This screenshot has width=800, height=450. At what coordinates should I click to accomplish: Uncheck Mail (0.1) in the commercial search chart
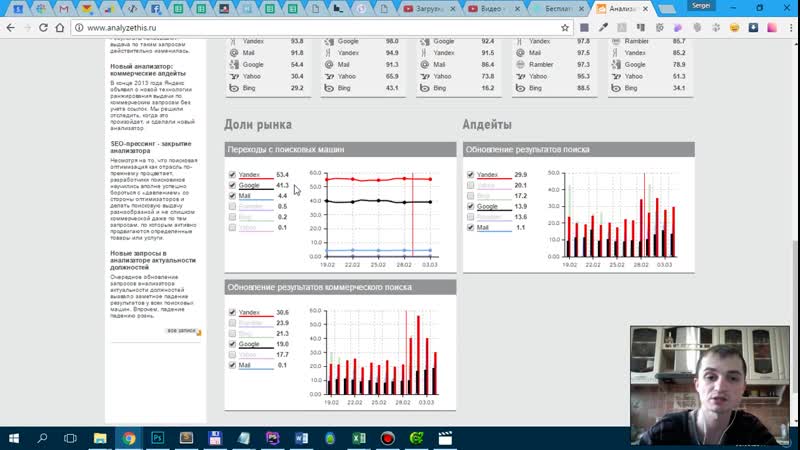(x=232, y=365)
